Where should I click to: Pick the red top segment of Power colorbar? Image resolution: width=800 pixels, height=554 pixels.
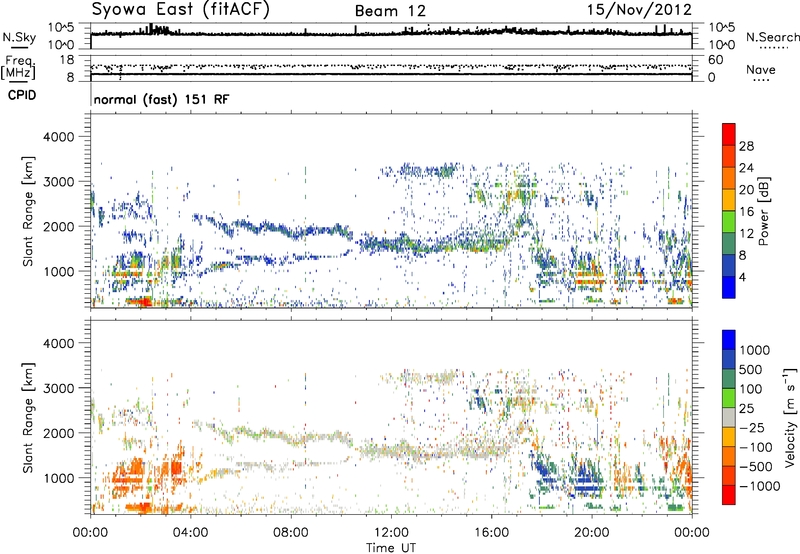(729, 135)
